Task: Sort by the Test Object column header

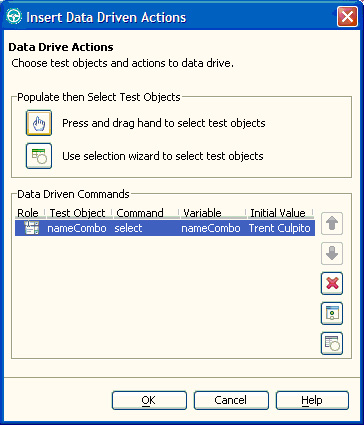Action: tap(79, 213)
